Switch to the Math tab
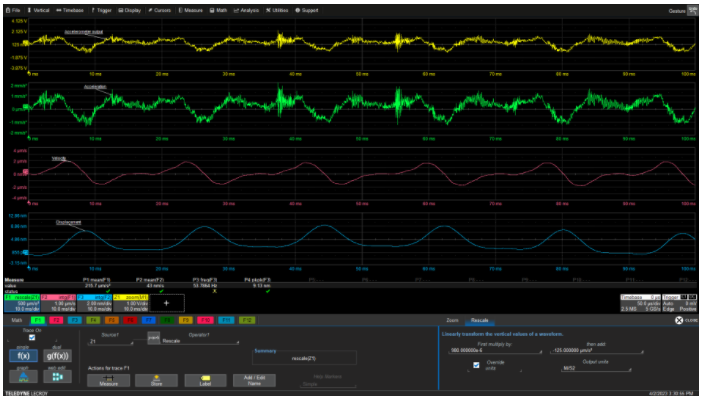Viewport: 702px width, 399px height. click(x=17, y=320)
